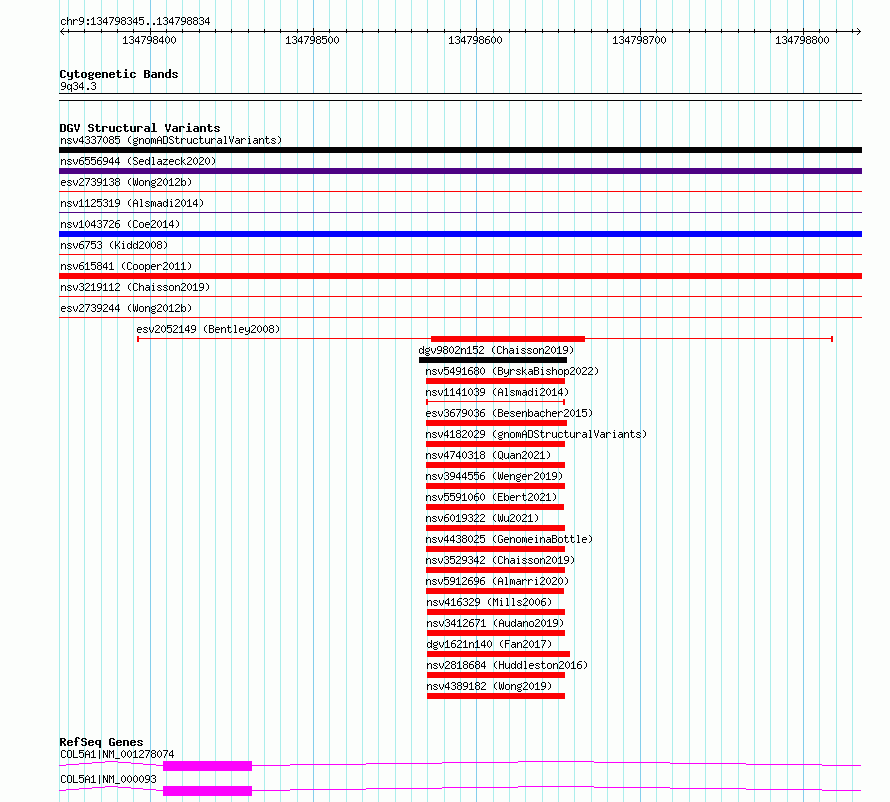Open variant nsv416329 (Mills2006)
890x802 pixels.
point(489,602)
